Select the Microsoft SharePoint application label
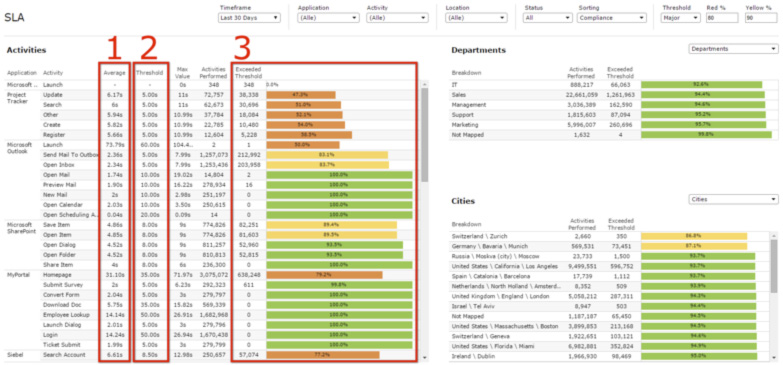Screen dimensions: 783x365 point(21,228)
